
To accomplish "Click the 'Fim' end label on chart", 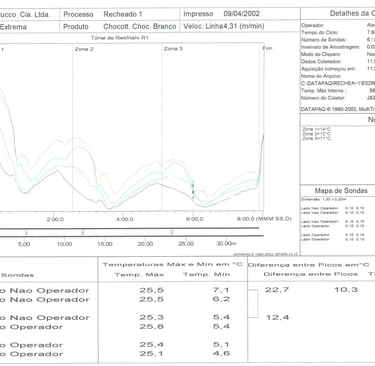I will tap(267, 48).
